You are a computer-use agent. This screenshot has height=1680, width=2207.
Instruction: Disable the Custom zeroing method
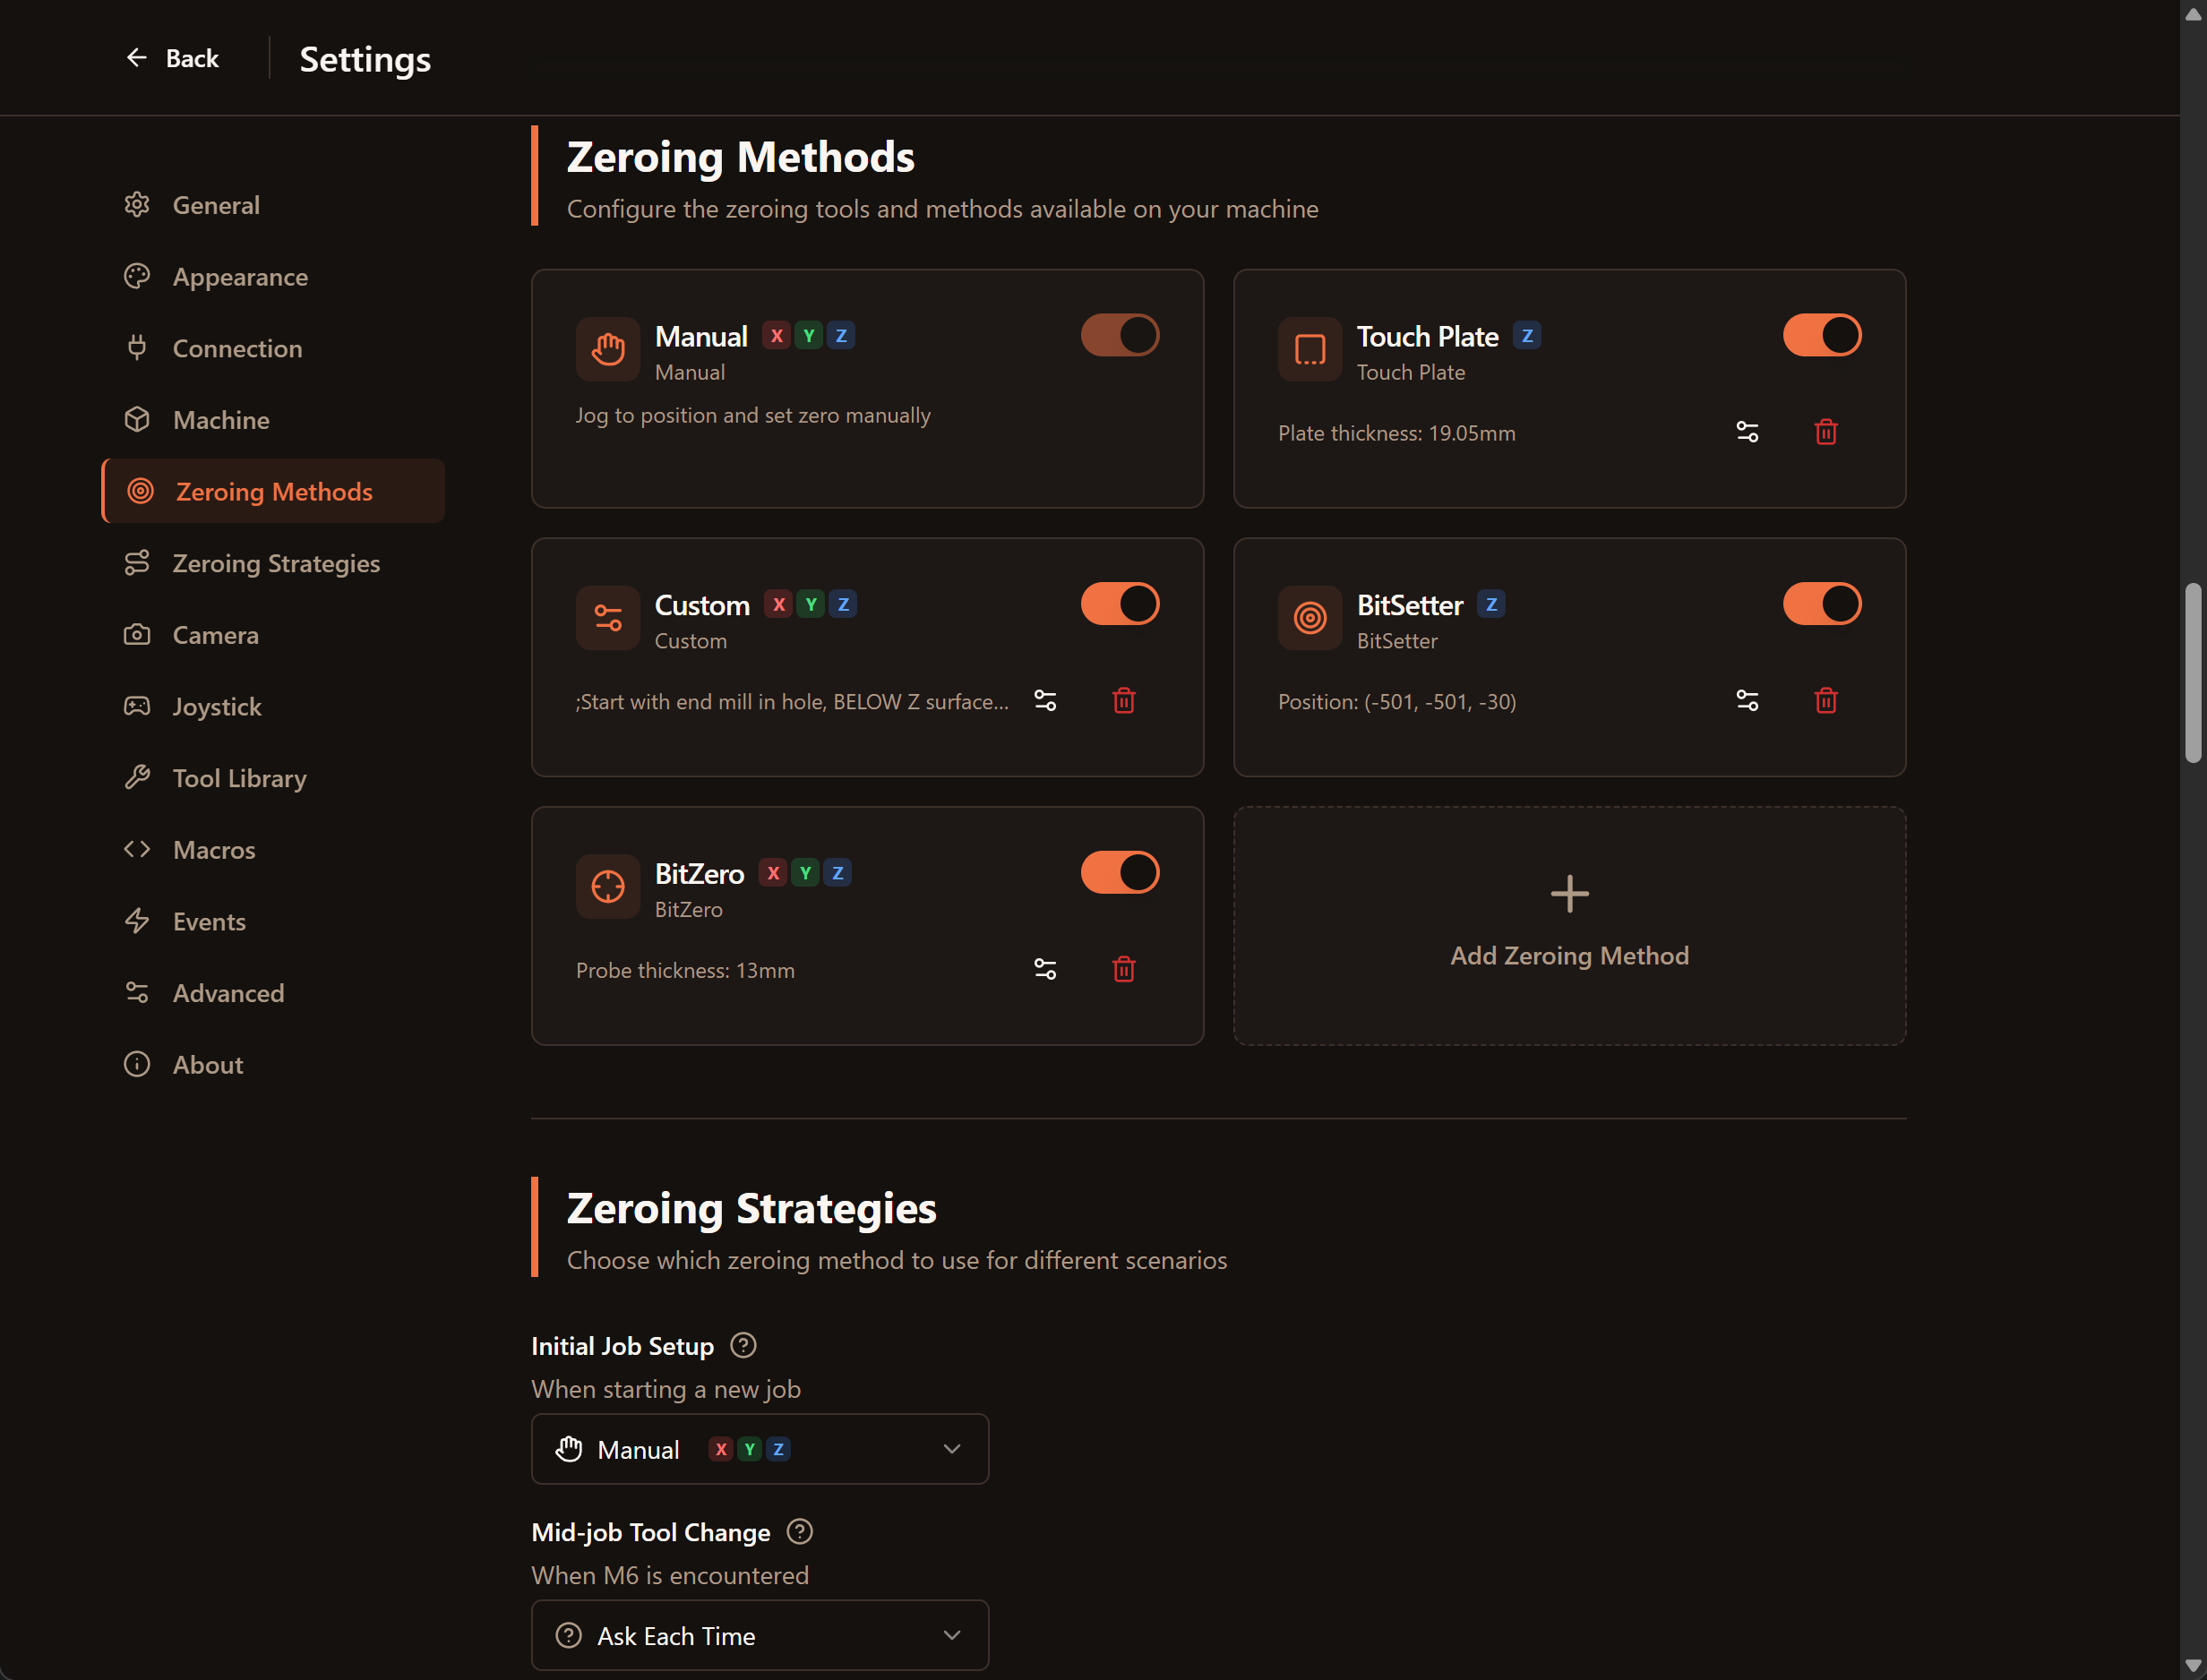point(1119,603)
